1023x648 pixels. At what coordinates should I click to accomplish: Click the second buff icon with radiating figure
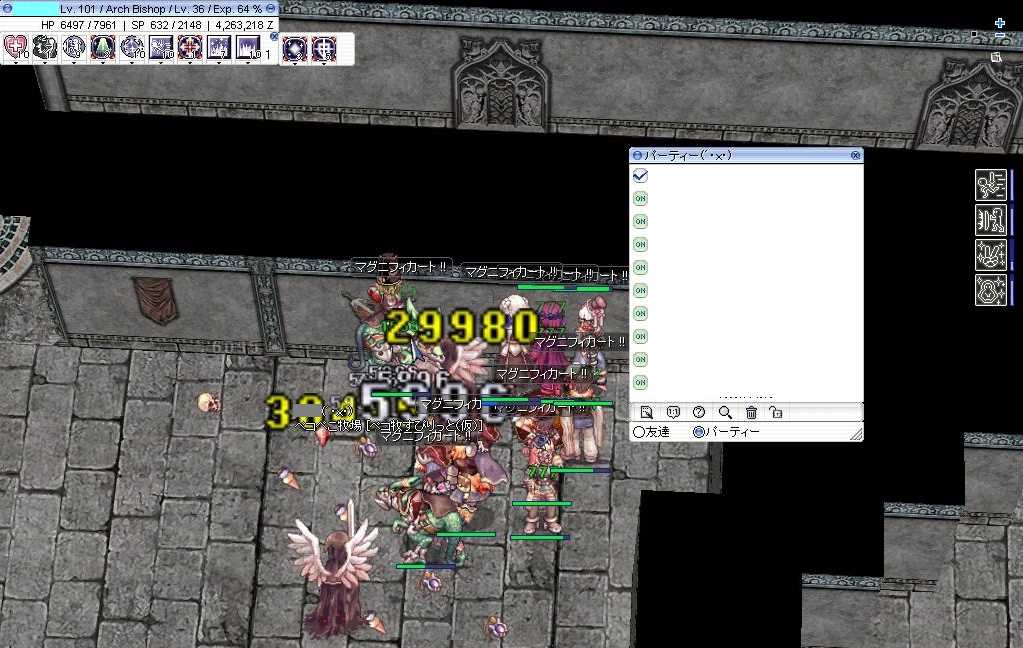click(990, 220)
